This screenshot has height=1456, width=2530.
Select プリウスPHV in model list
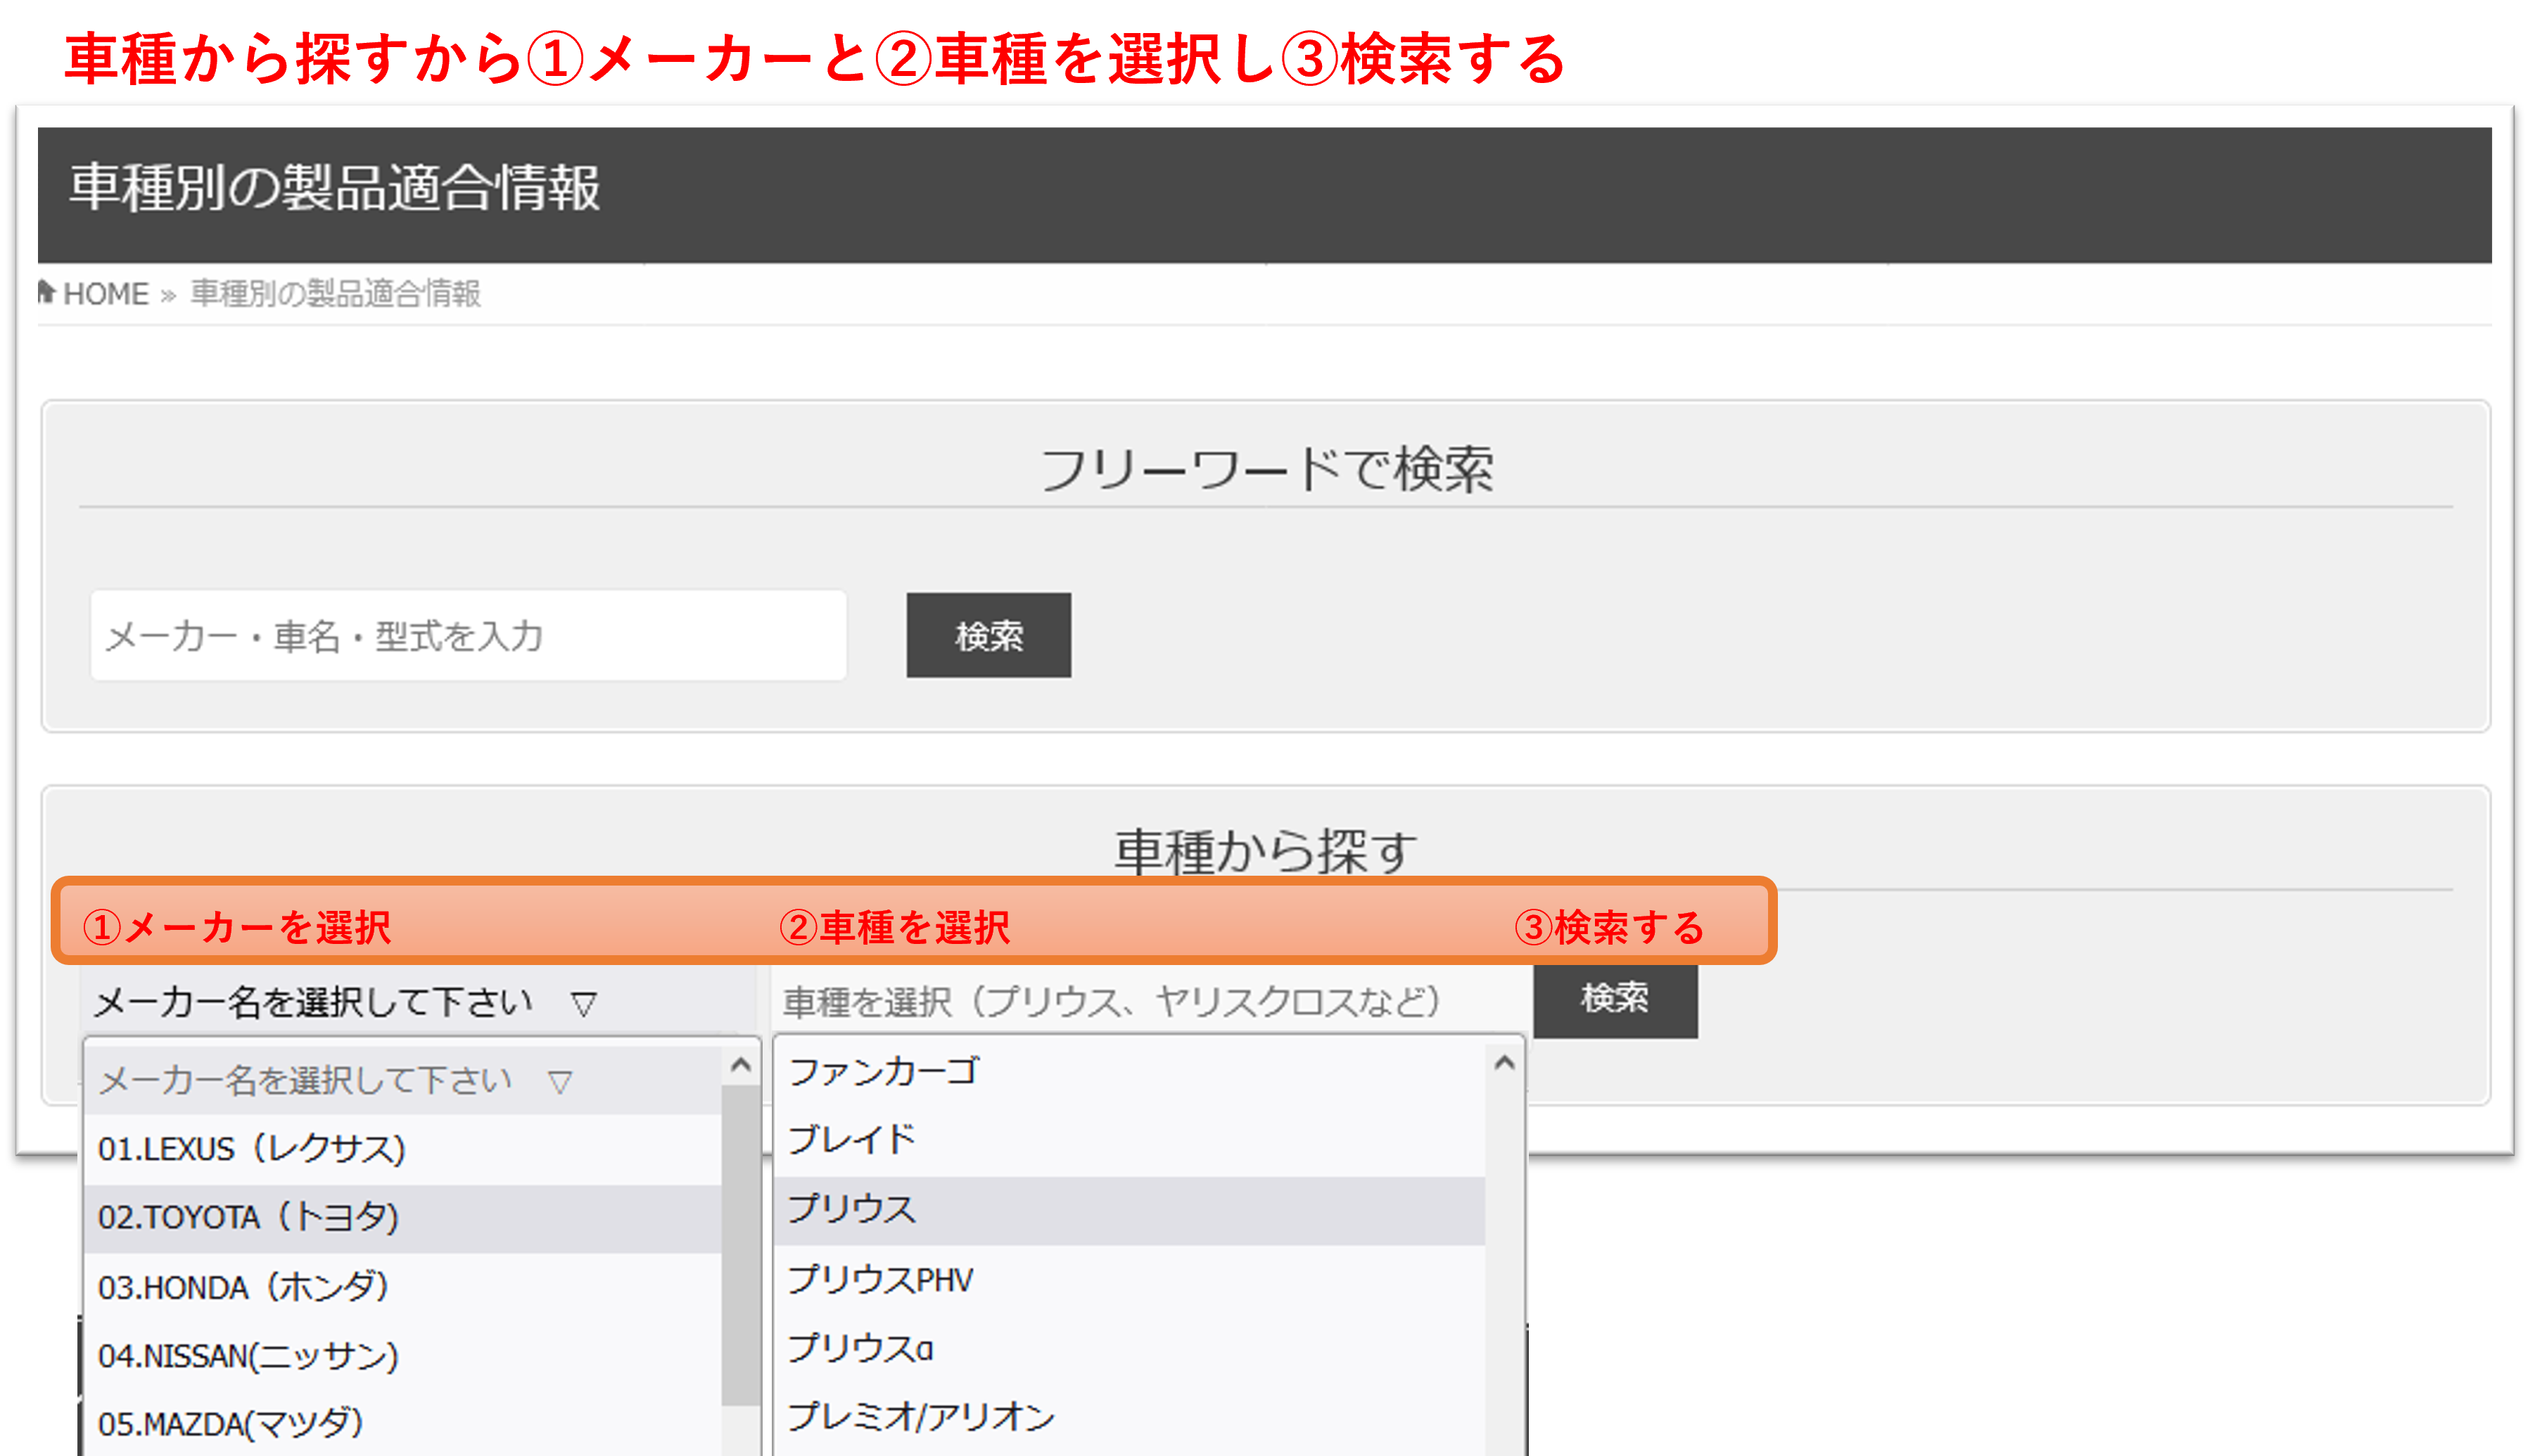1130,1279
